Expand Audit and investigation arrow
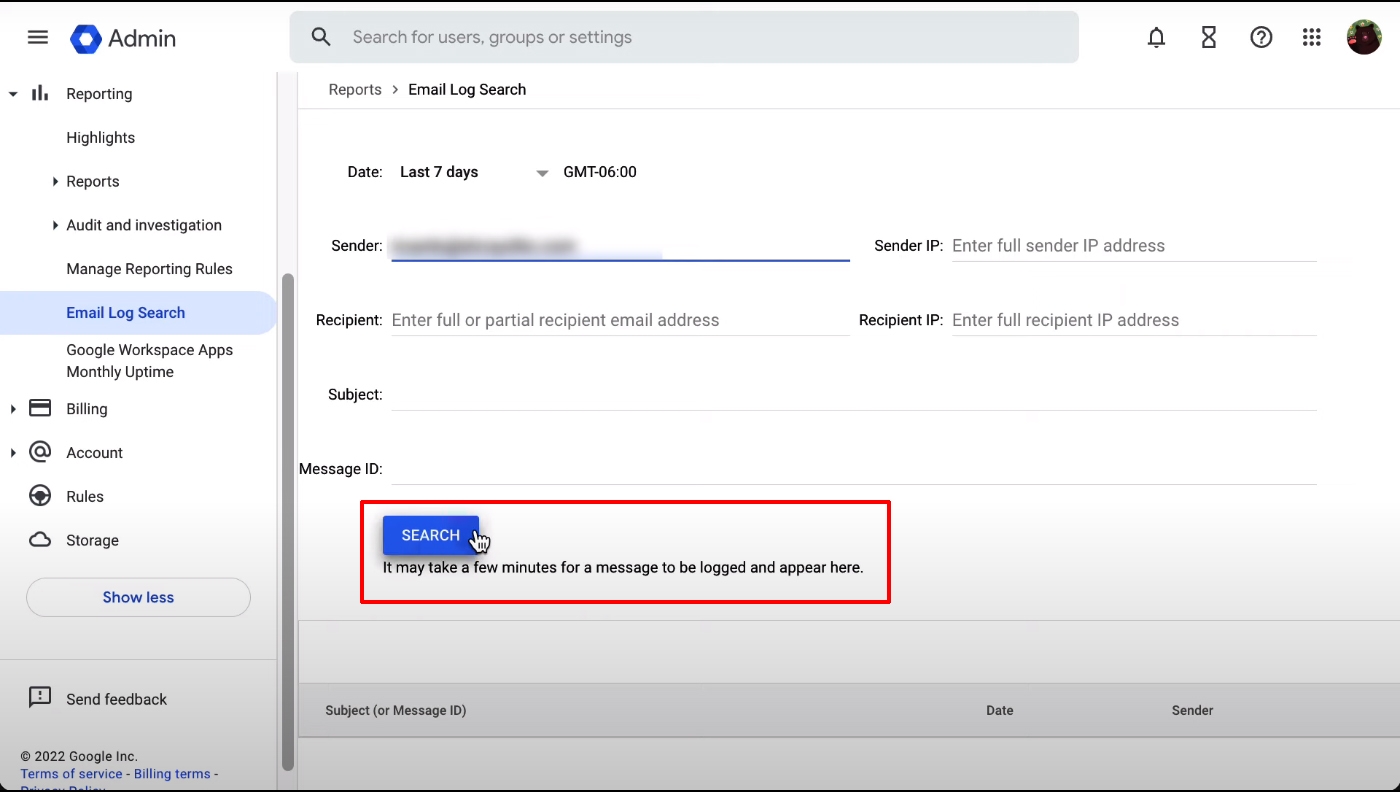 click(x=55, y=225)
